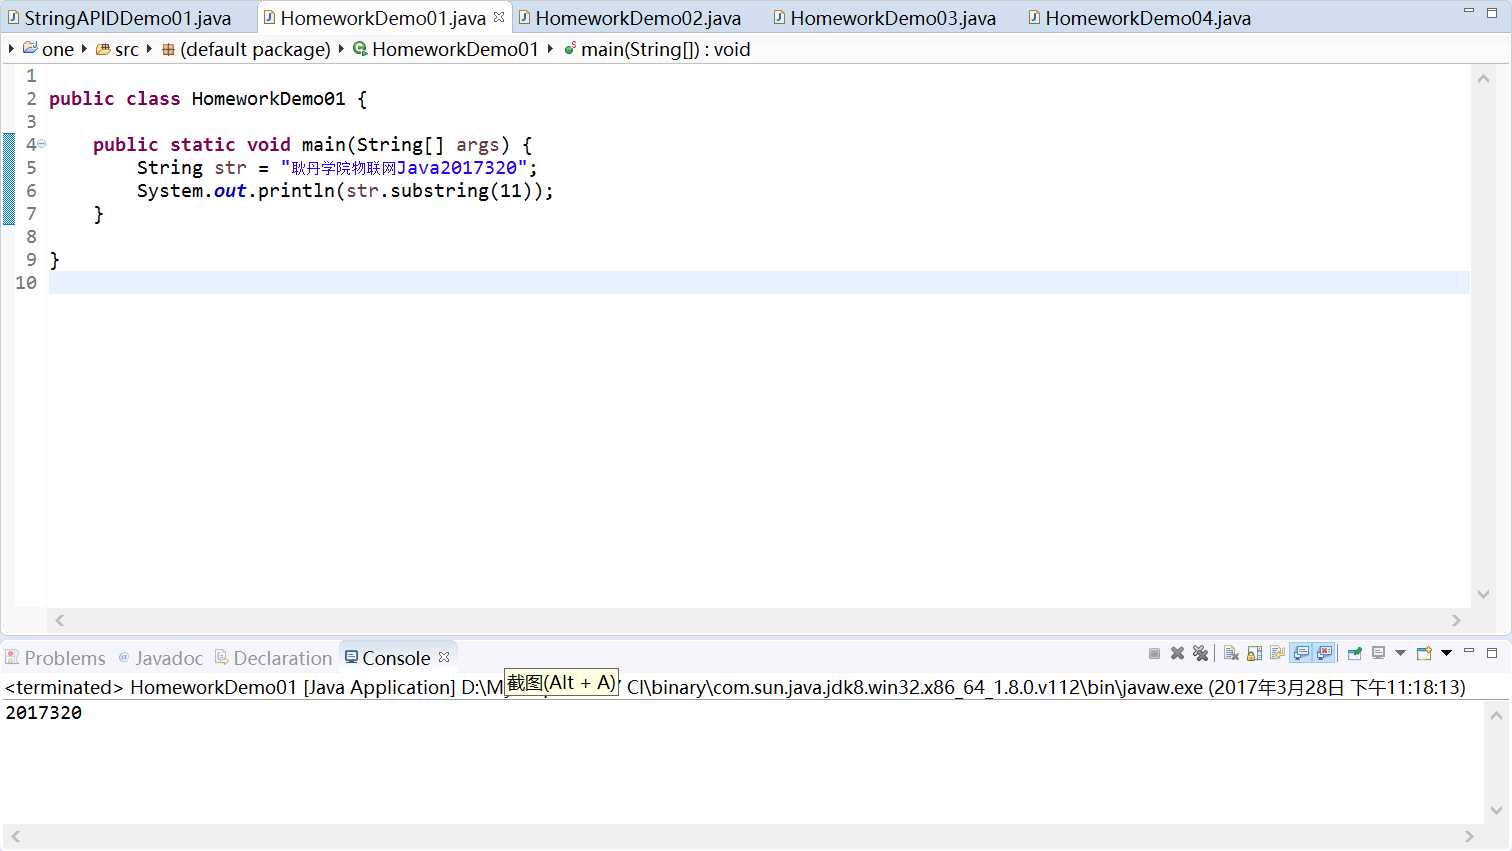
Task: Click the class icon beside HomeworkDemo01 breadcrumb
Action: point(360,48)
